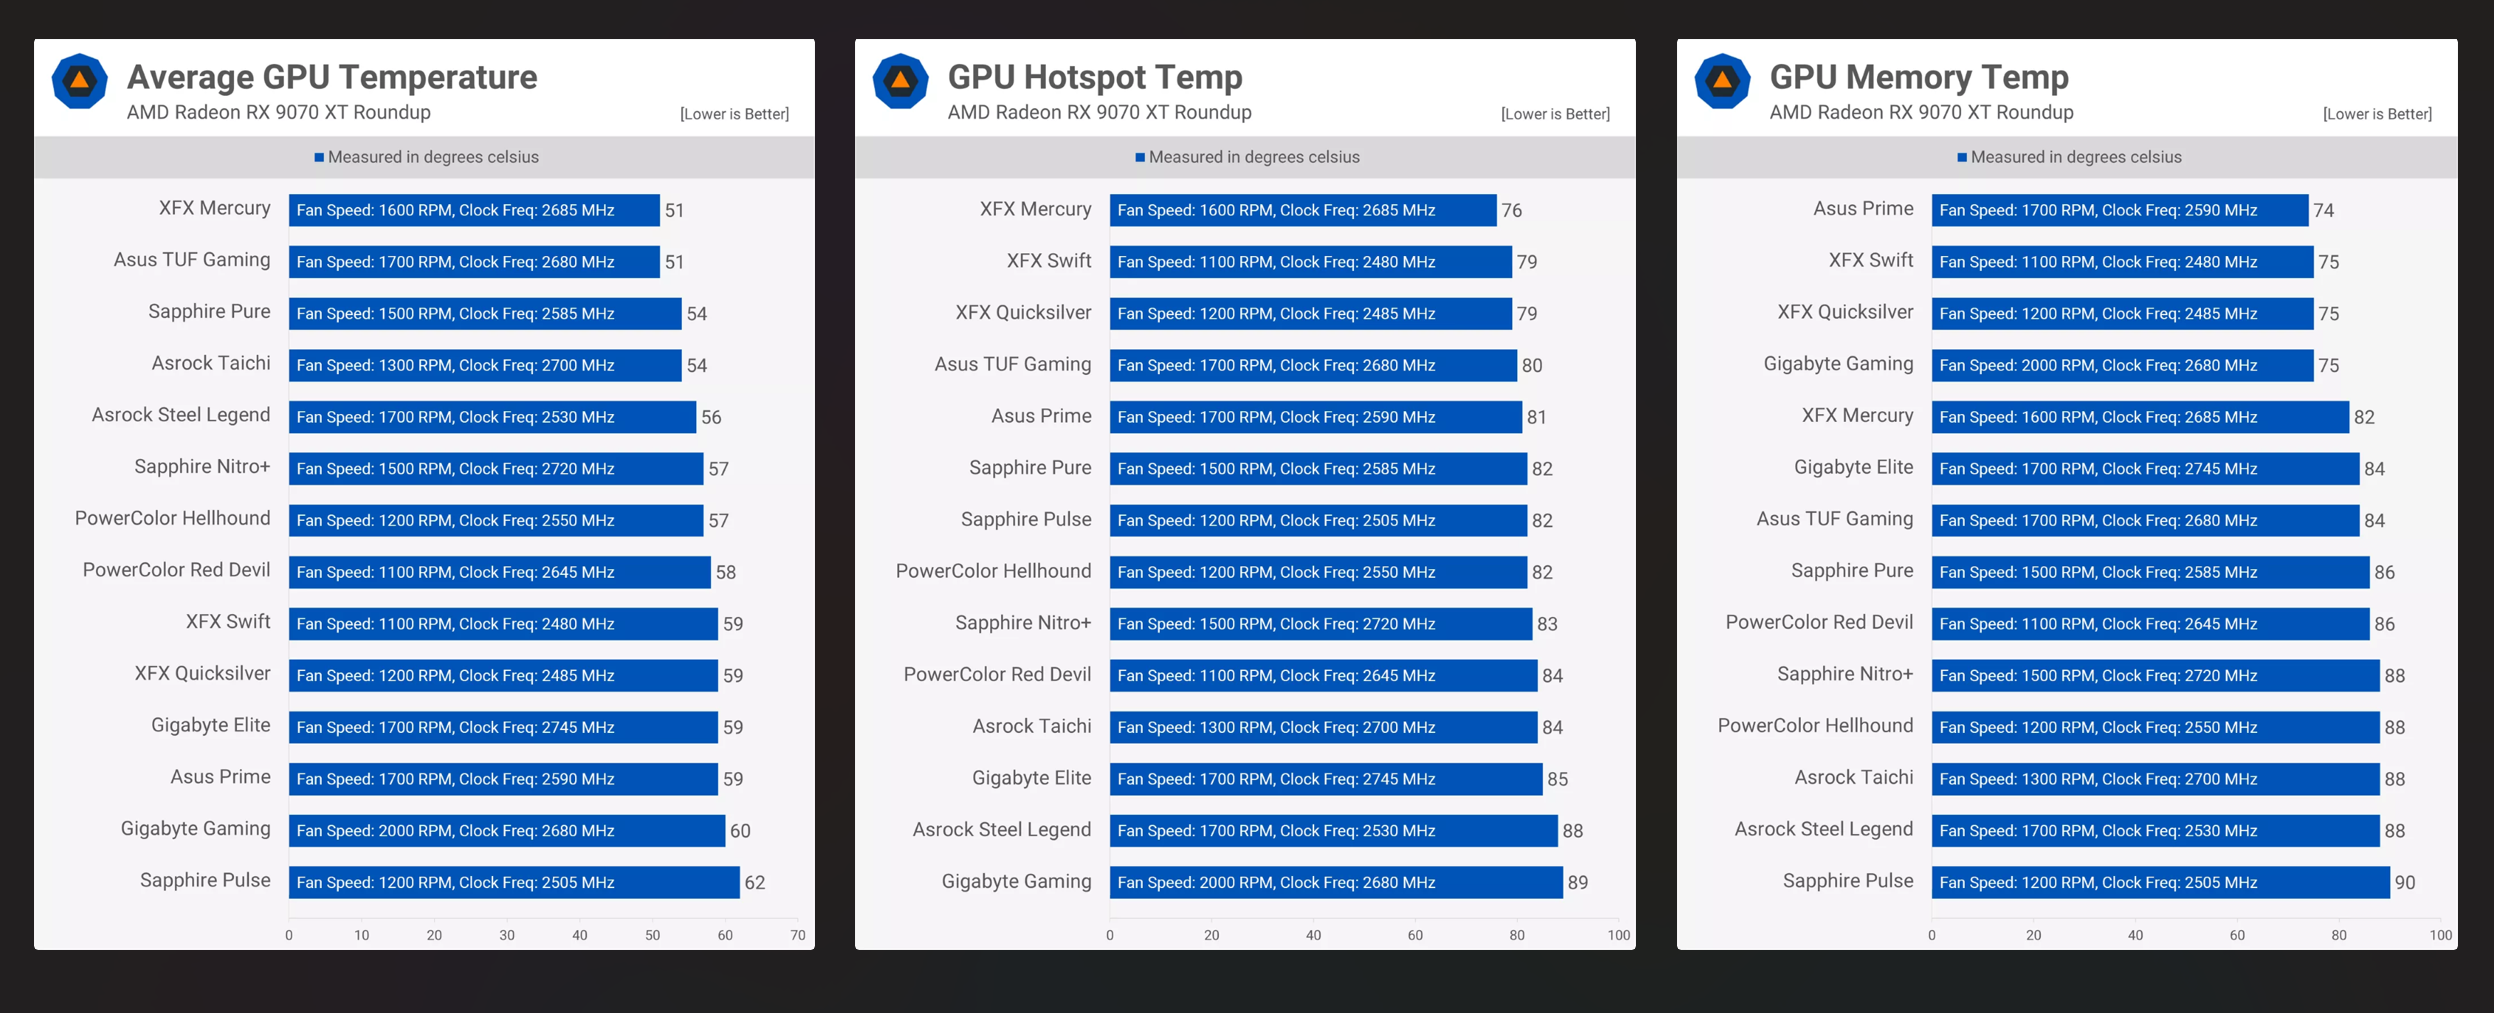Click Sapphire Pulse bar in Average GPU Temperature chart
Image resolution: width=2494 pixels, height=1013 pixels.
click(514, 882)
